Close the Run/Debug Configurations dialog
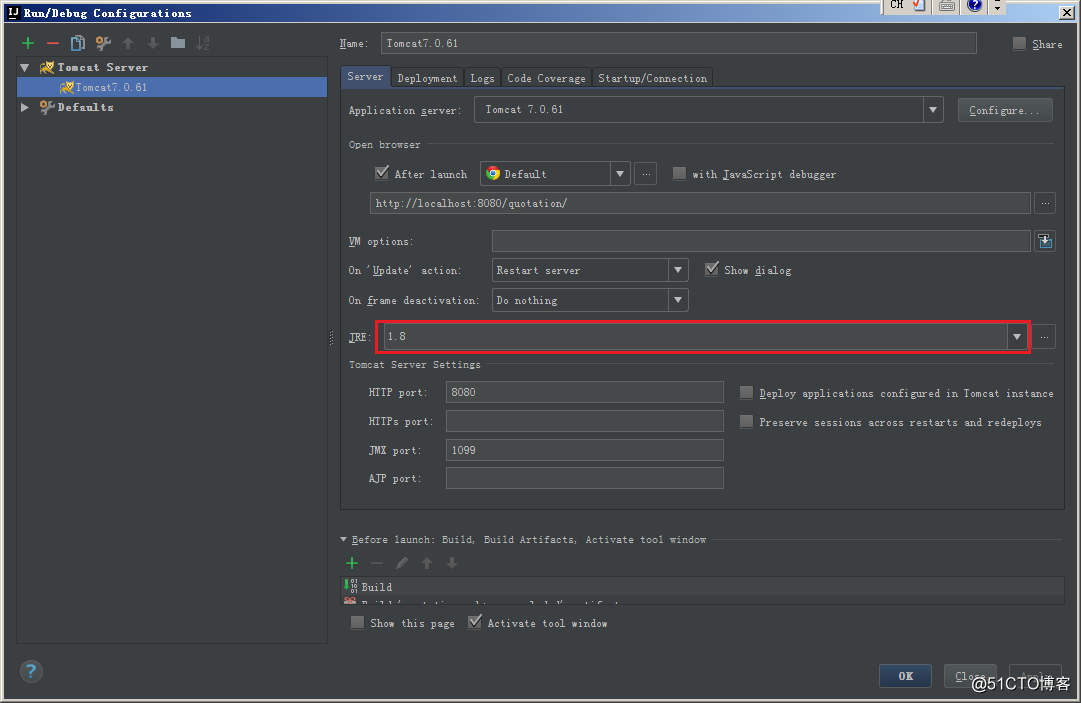The height and width of the screenshot is (703, 1081). click(x=1066, y=12)
